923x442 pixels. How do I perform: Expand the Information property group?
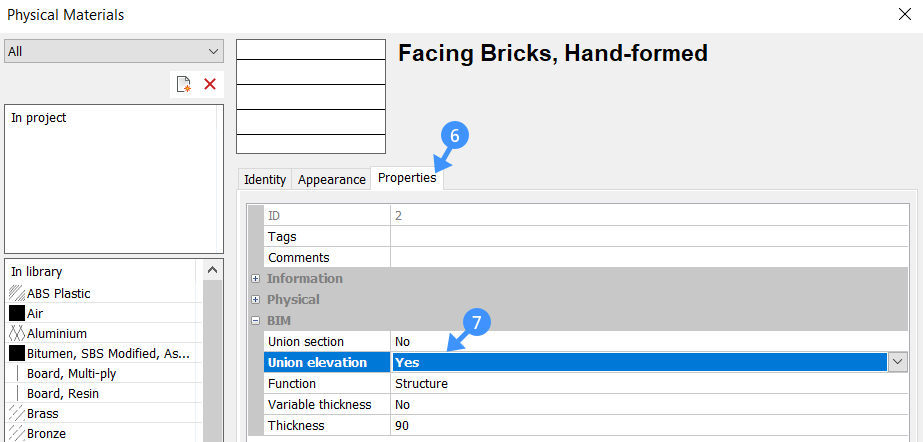(256, 279)
